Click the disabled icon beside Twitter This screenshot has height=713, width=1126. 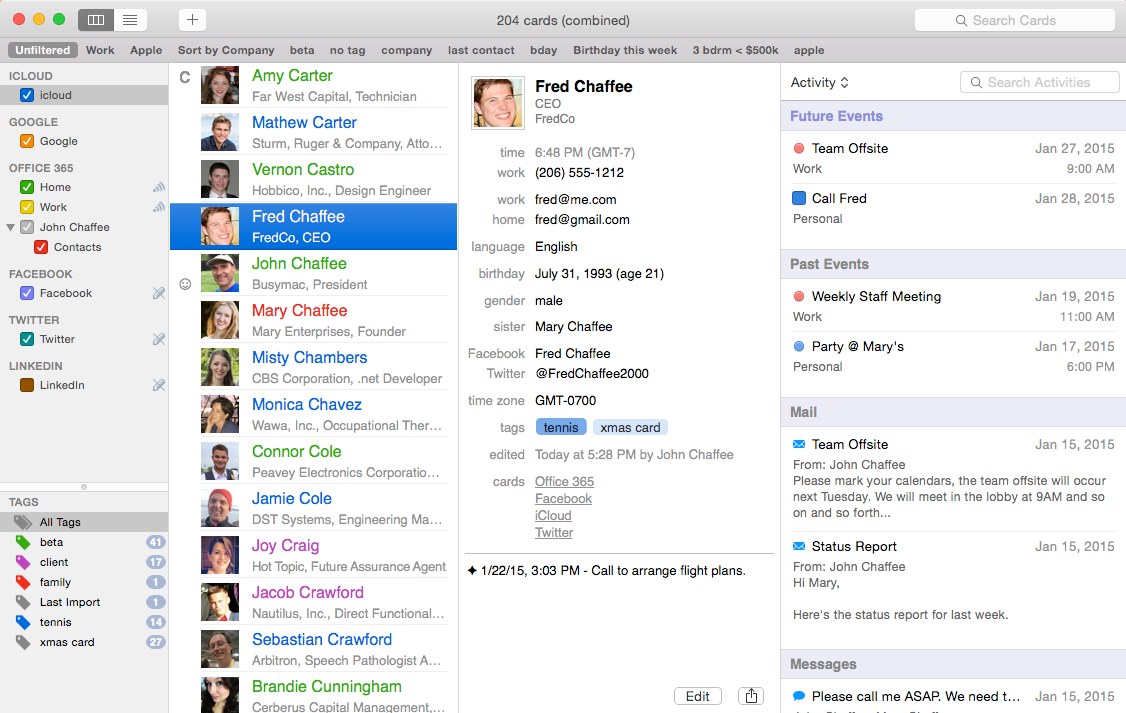(159, 339)
